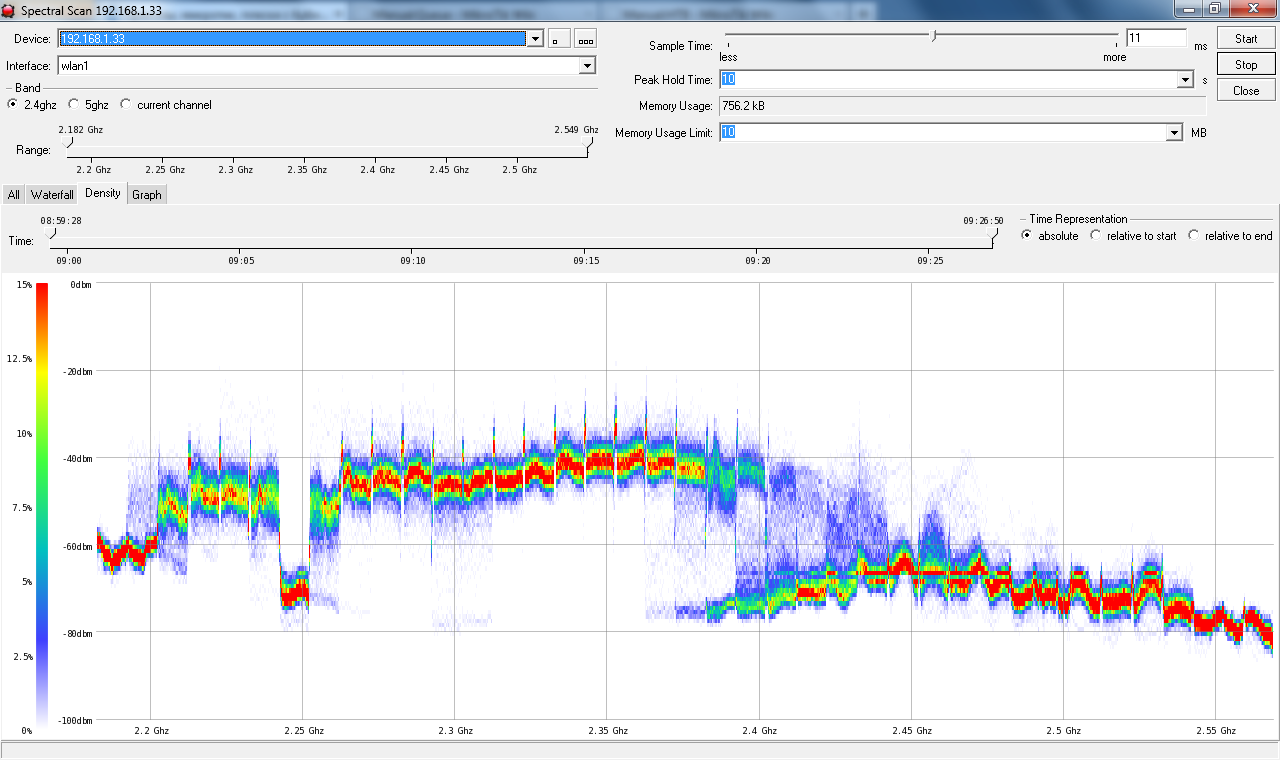Open the Device dropdown arrow
The image size is (1280, 760).
[x=535, y=39]
